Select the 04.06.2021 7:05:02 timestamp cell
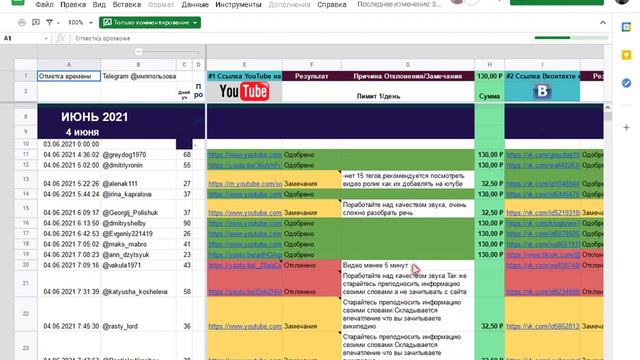640x360 pixels. click(69, 244)
